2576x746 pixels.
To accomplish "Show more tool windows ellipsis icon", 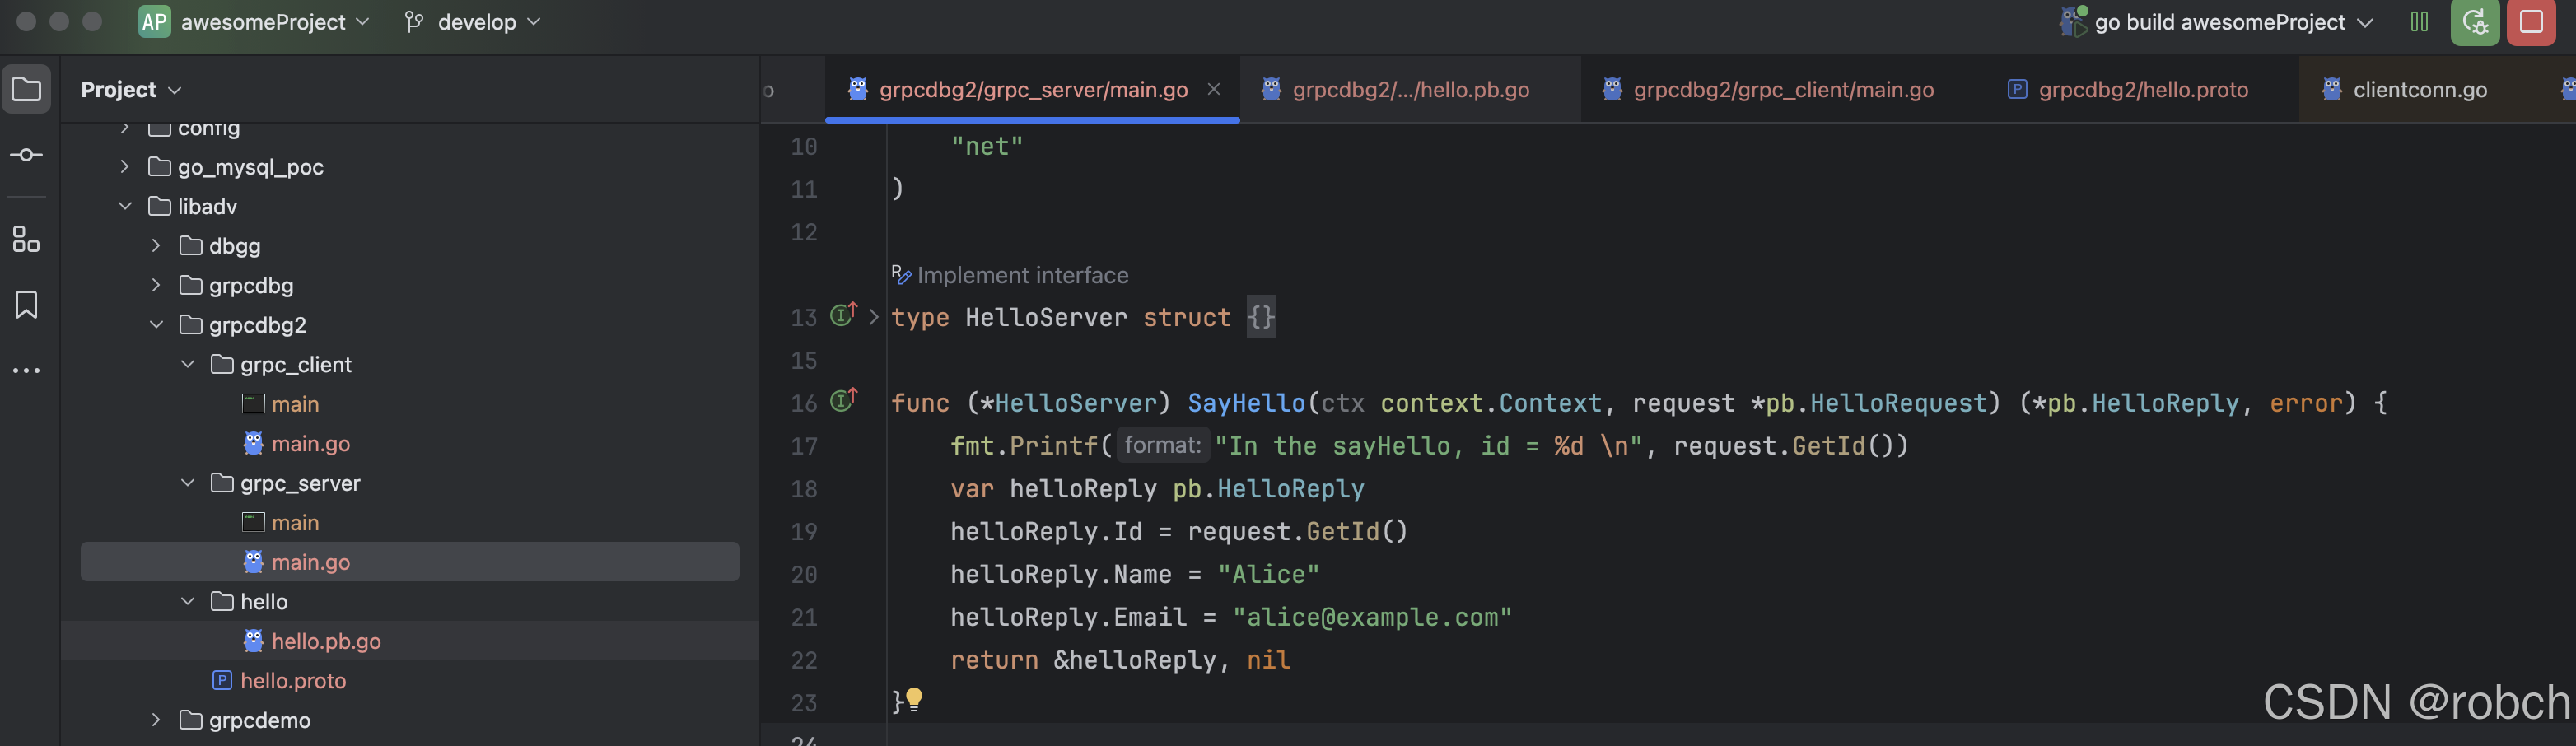I will click(x=26, y=370).
